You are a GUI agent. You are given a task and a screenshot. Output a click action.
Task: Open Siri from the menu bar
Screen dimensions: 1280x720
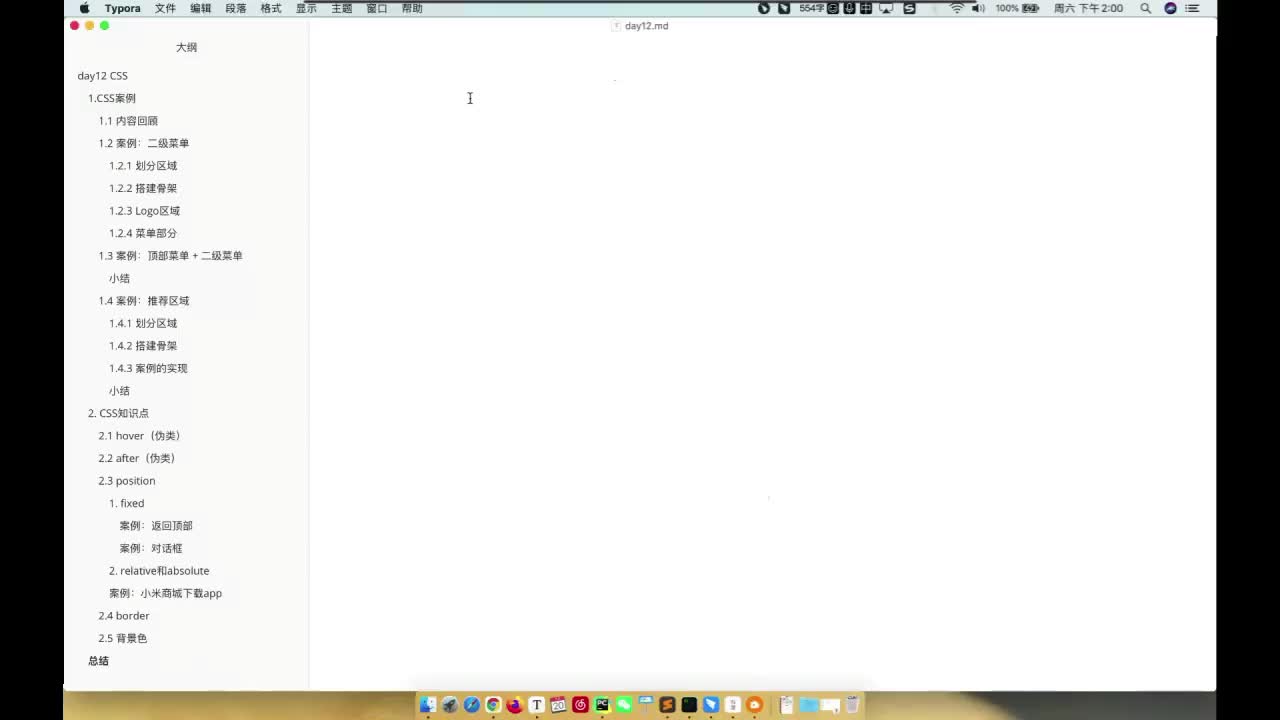click(x=1170, y=8)
